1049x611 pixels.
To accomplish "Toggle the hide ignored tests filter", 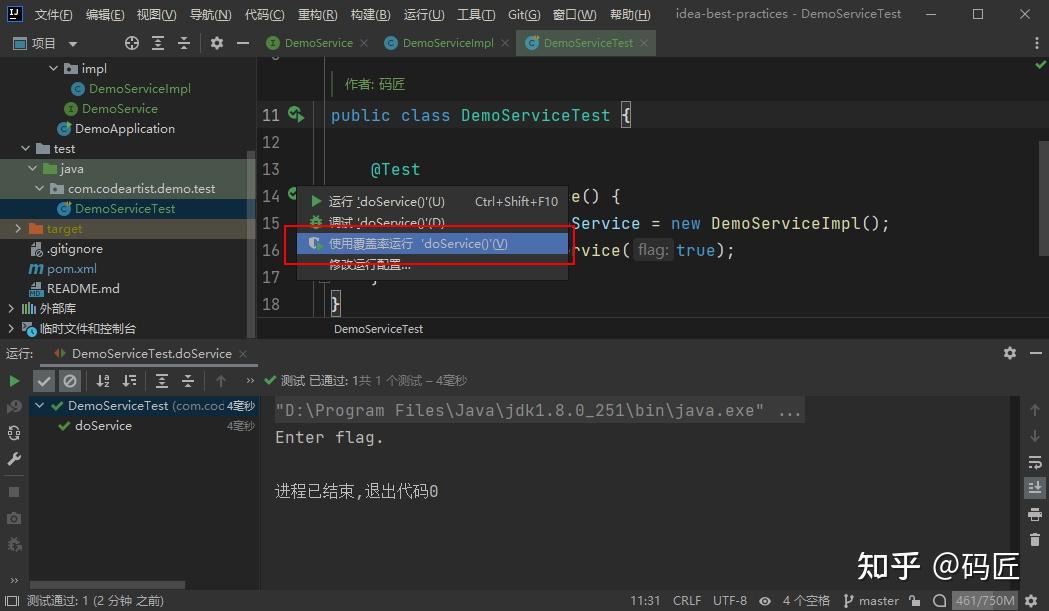I will [x=70, y=381].
